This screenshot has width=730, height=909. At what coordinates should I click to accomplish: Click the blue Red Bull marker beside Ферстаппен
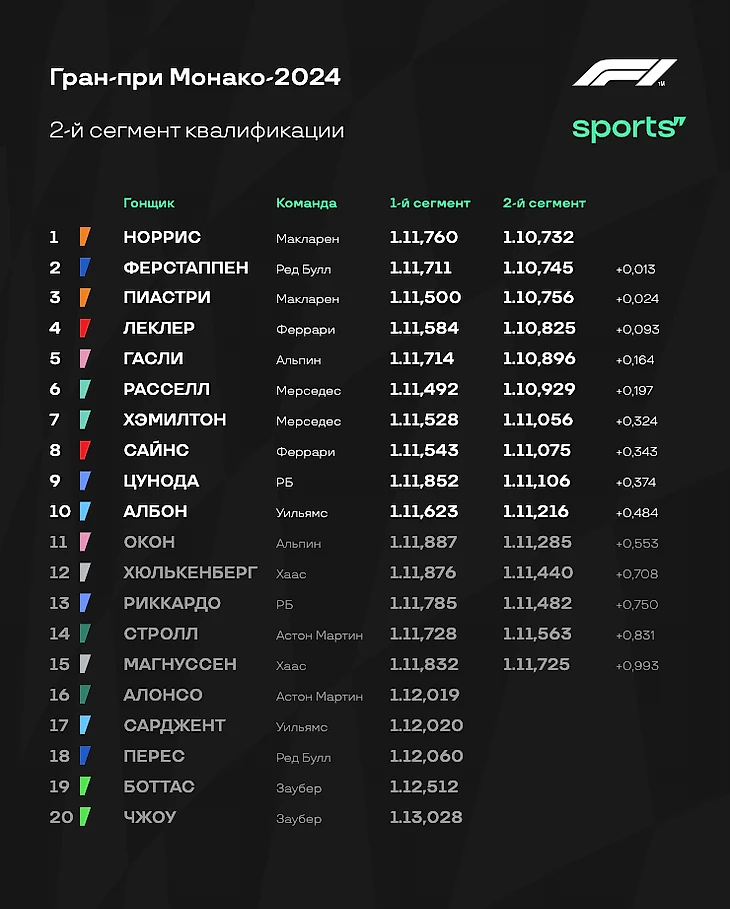(x=85, y=268)
